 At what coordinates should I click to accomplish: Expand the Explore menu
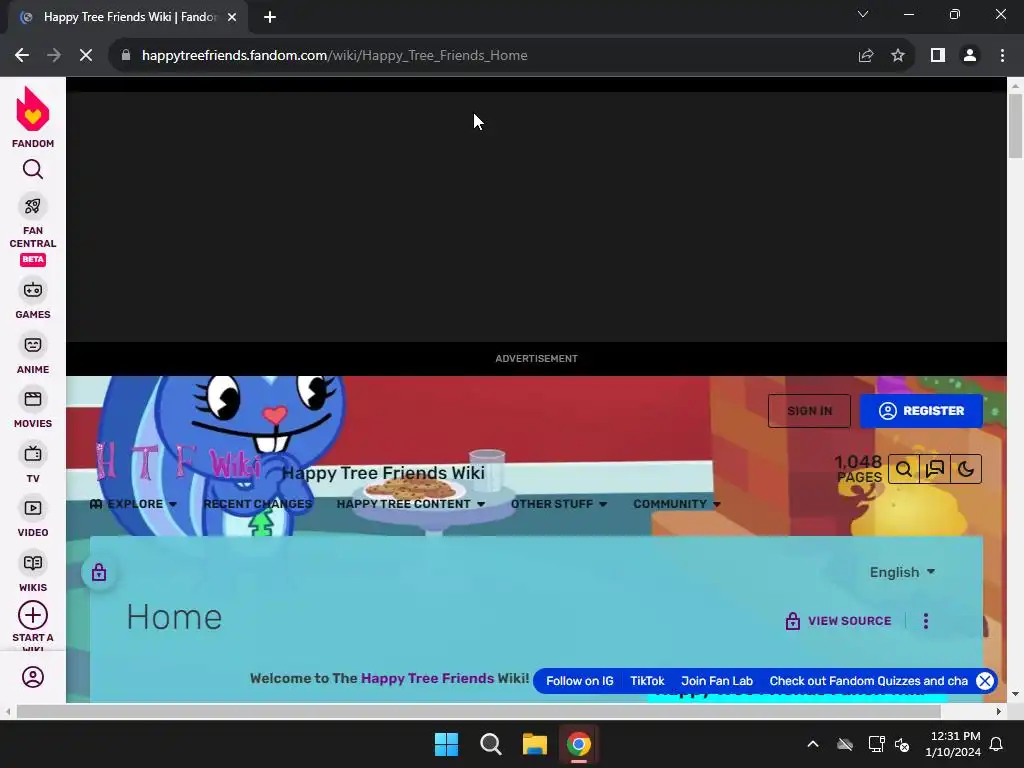click(133, 504)
